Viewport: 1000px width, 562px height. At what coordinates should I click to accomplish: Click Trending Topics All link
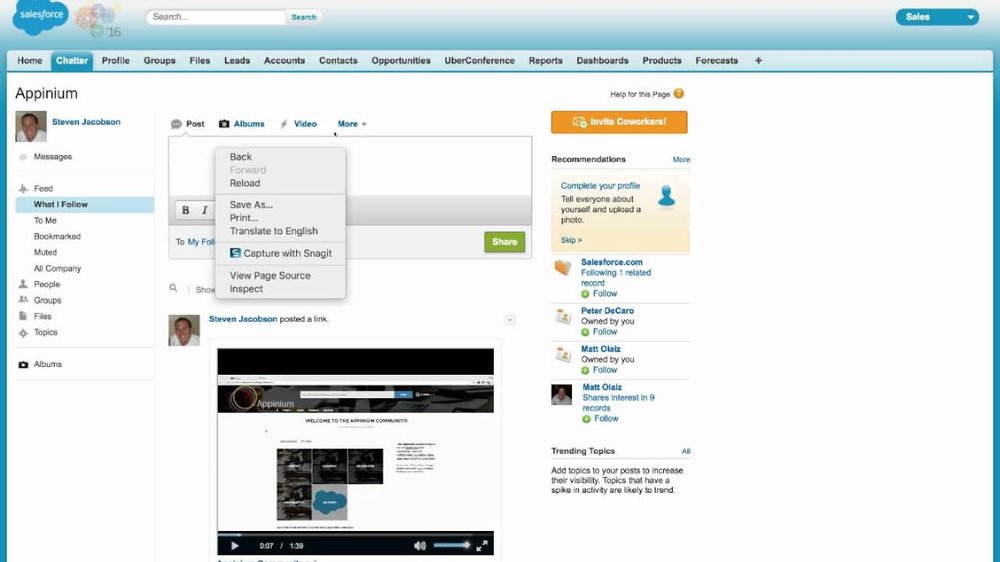pyautogui.click(x=686, y=451)
